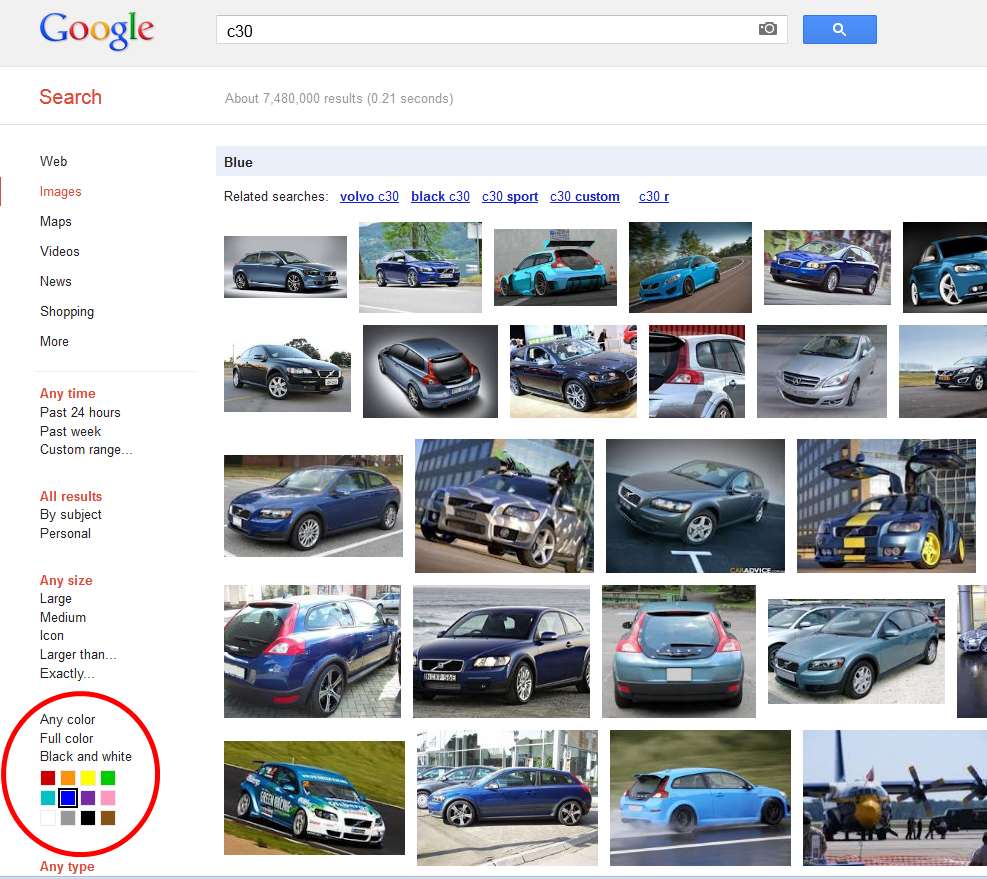The image size is (987, 879).
Task: Select the pink color swatch
Action: 108,798
